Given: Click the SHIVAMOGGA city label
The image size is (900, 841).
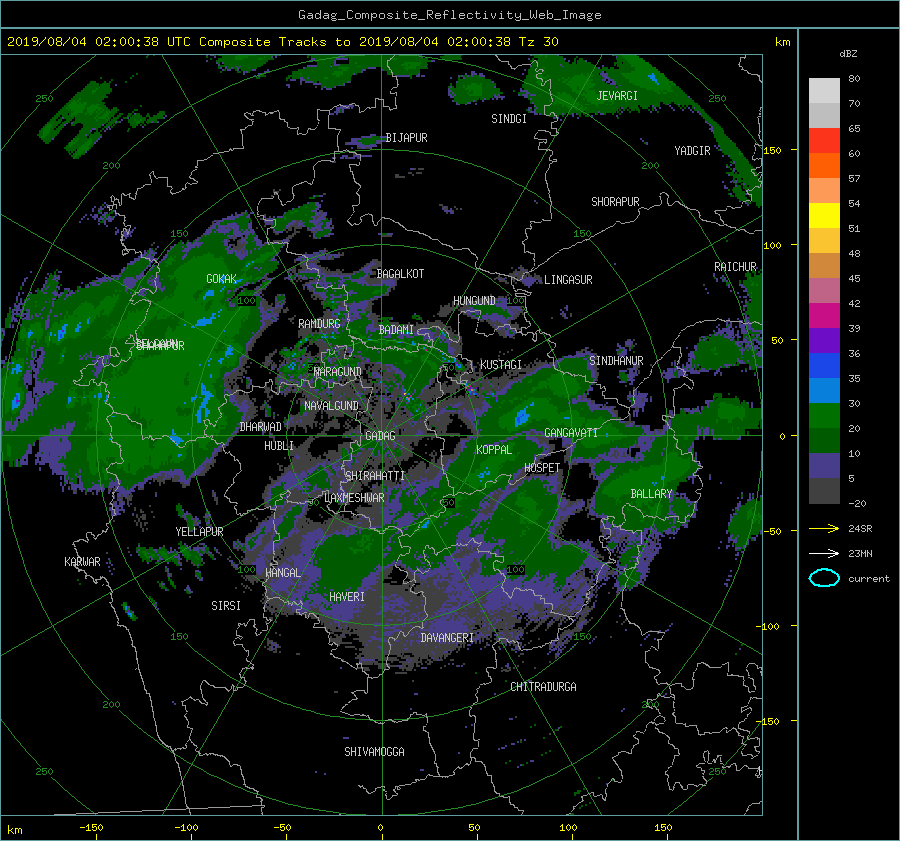Looking at the screenshot, I should 374,752.
